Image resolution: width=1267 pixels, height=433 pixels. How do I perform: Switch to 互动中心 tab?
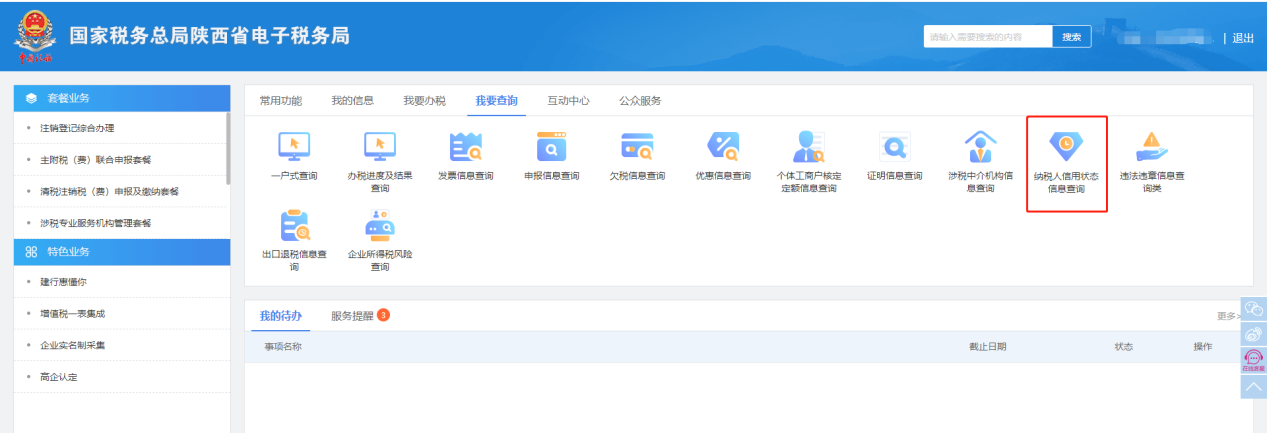[569, 101]
